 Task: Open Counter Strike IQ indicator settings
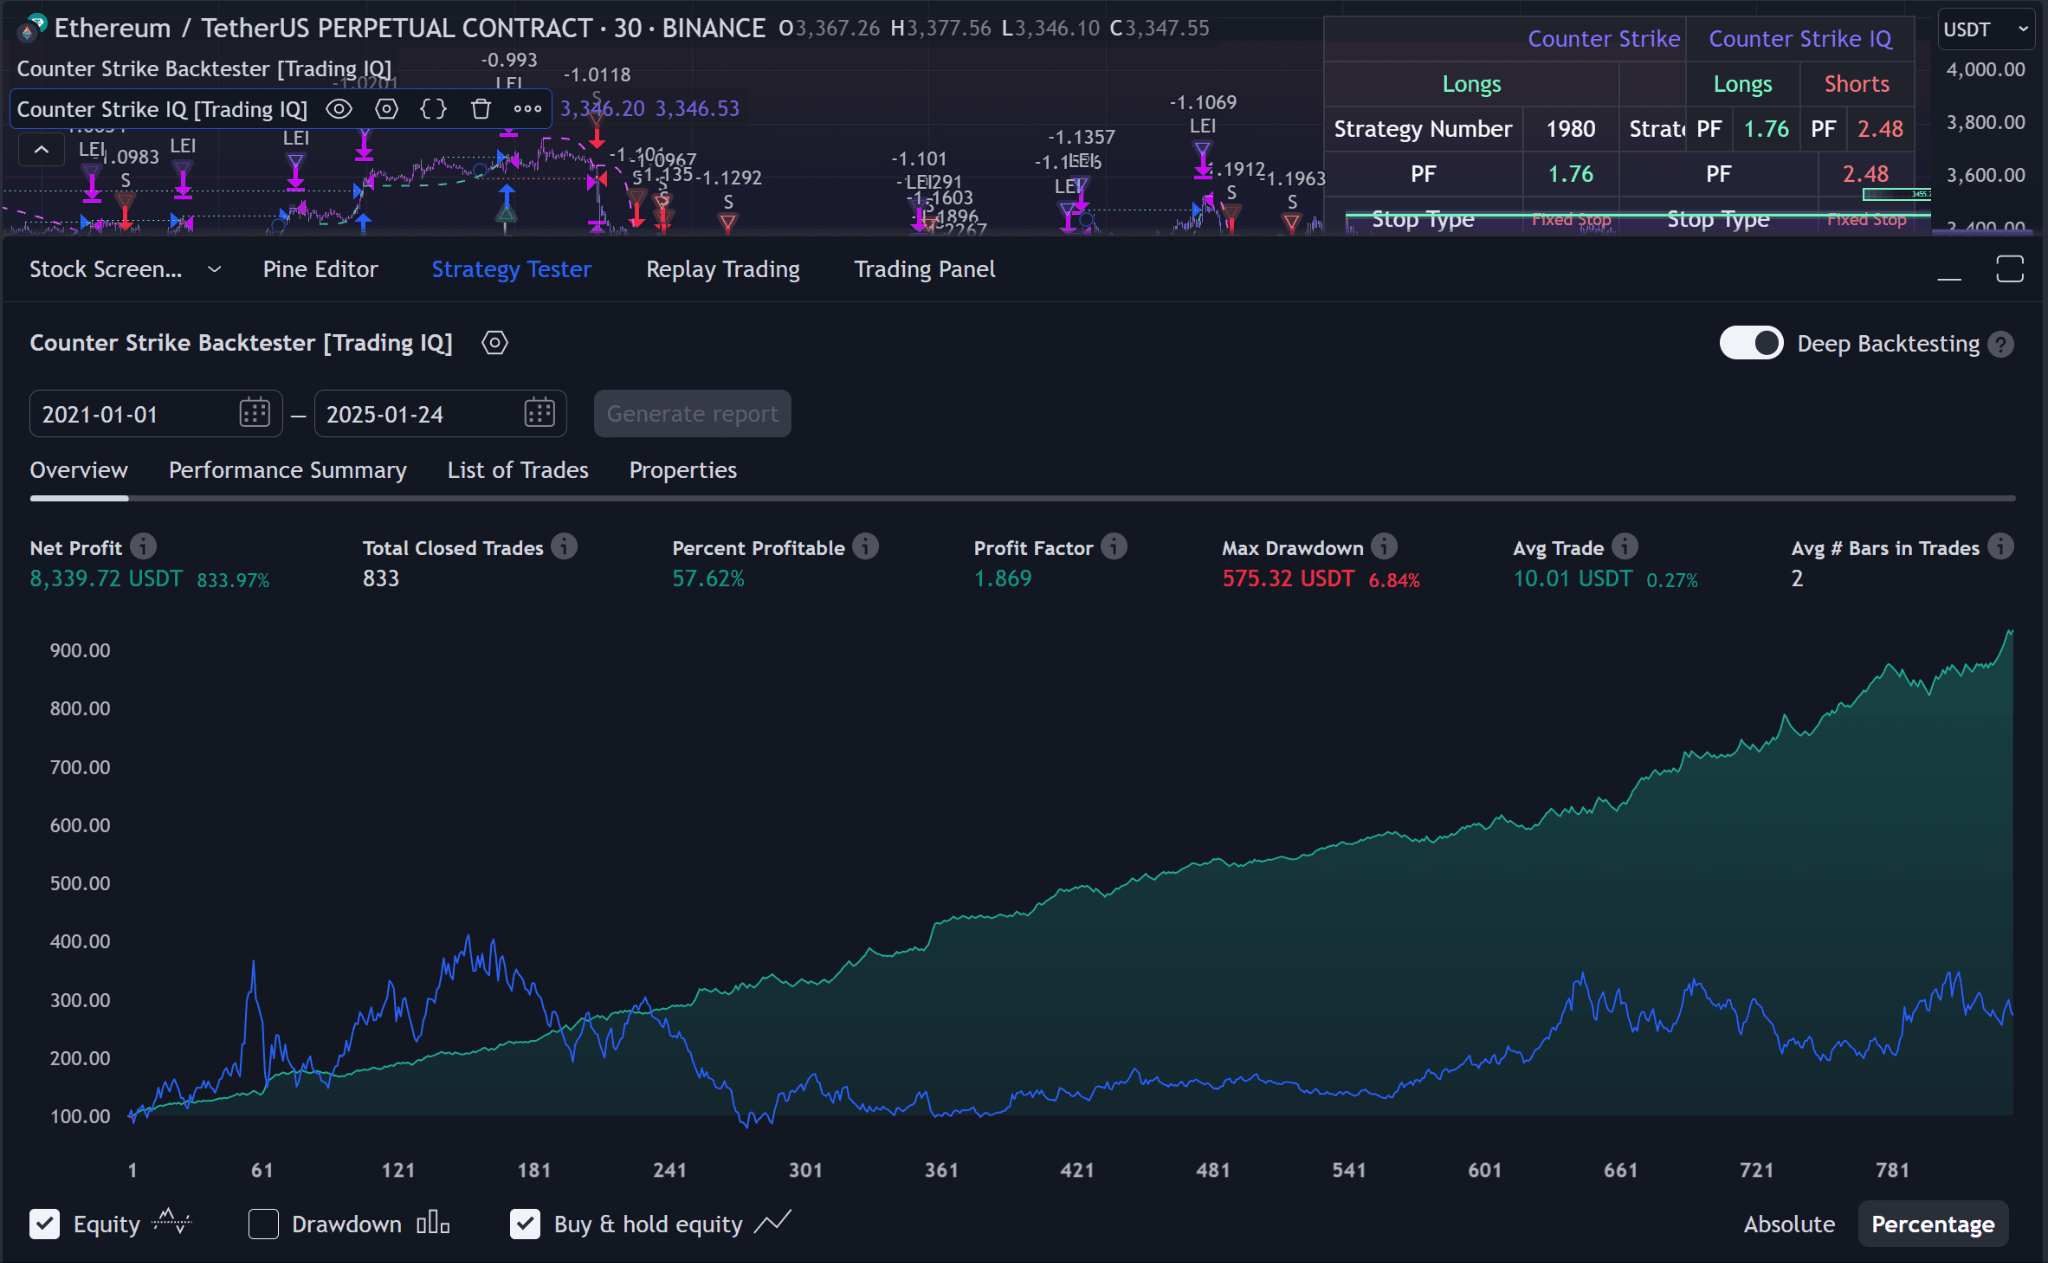pos(387,109)
